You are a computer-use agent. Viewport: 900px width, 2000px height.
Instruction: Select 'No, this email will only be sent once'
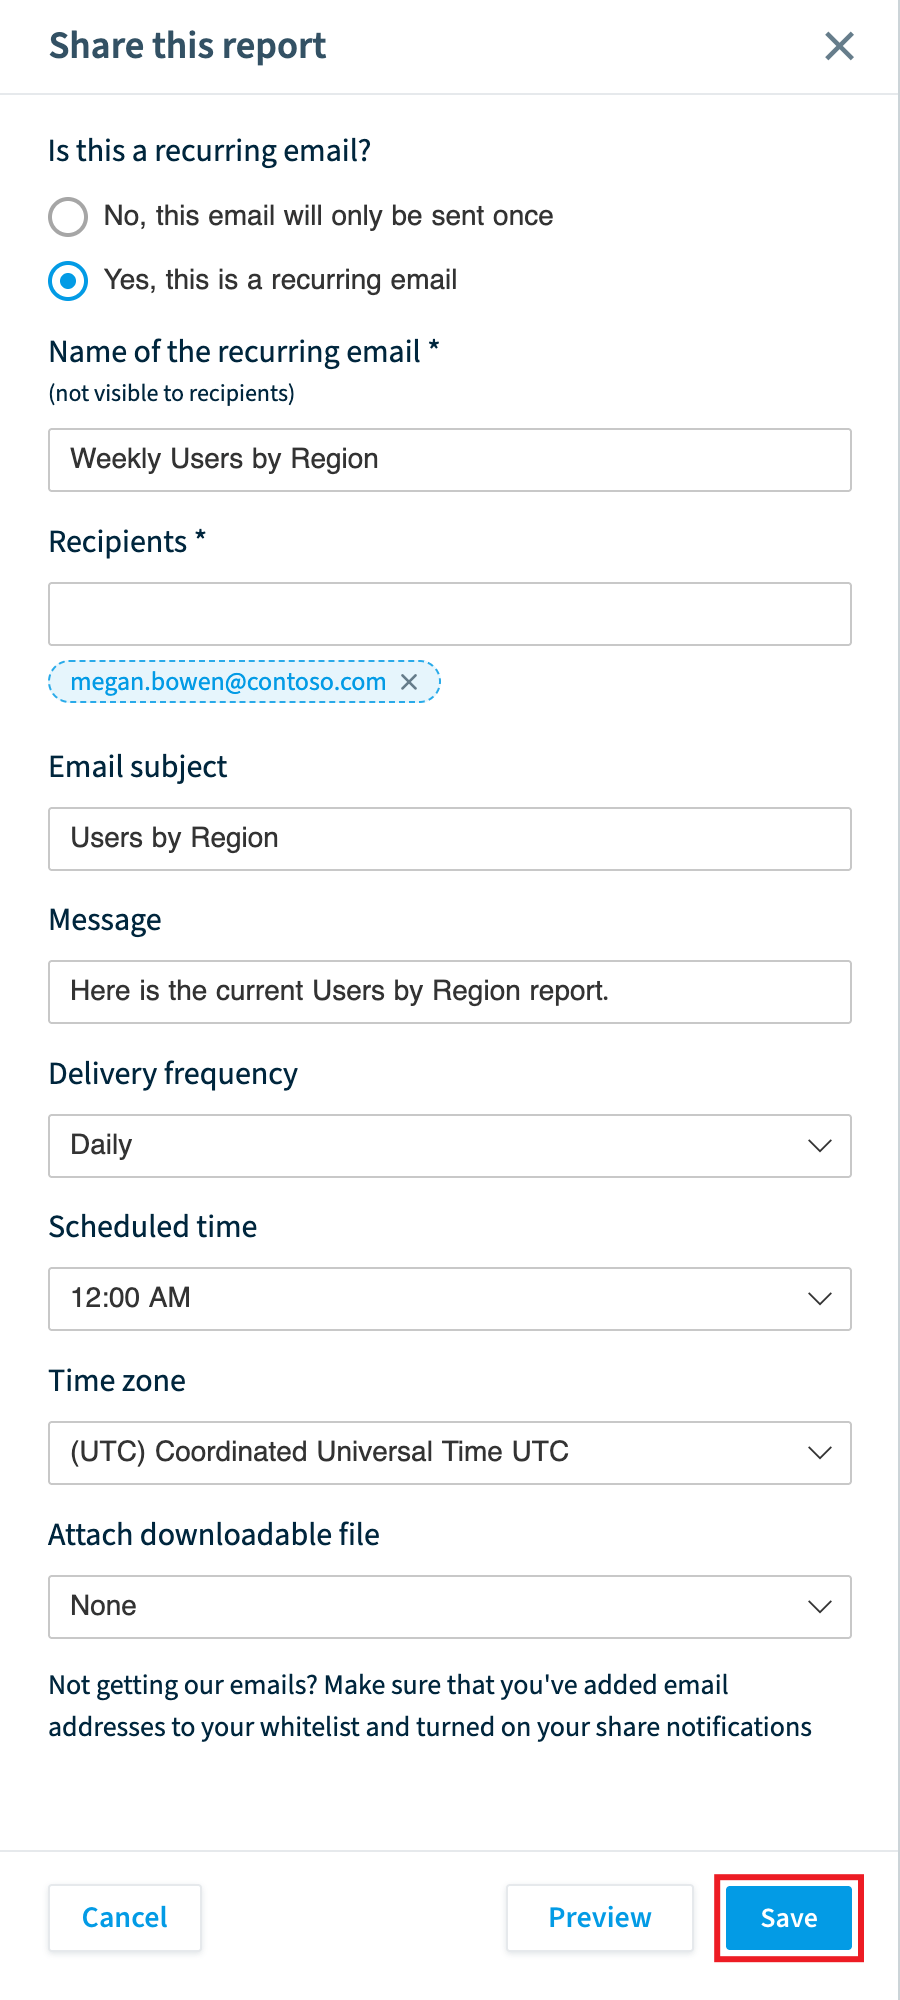68,216
